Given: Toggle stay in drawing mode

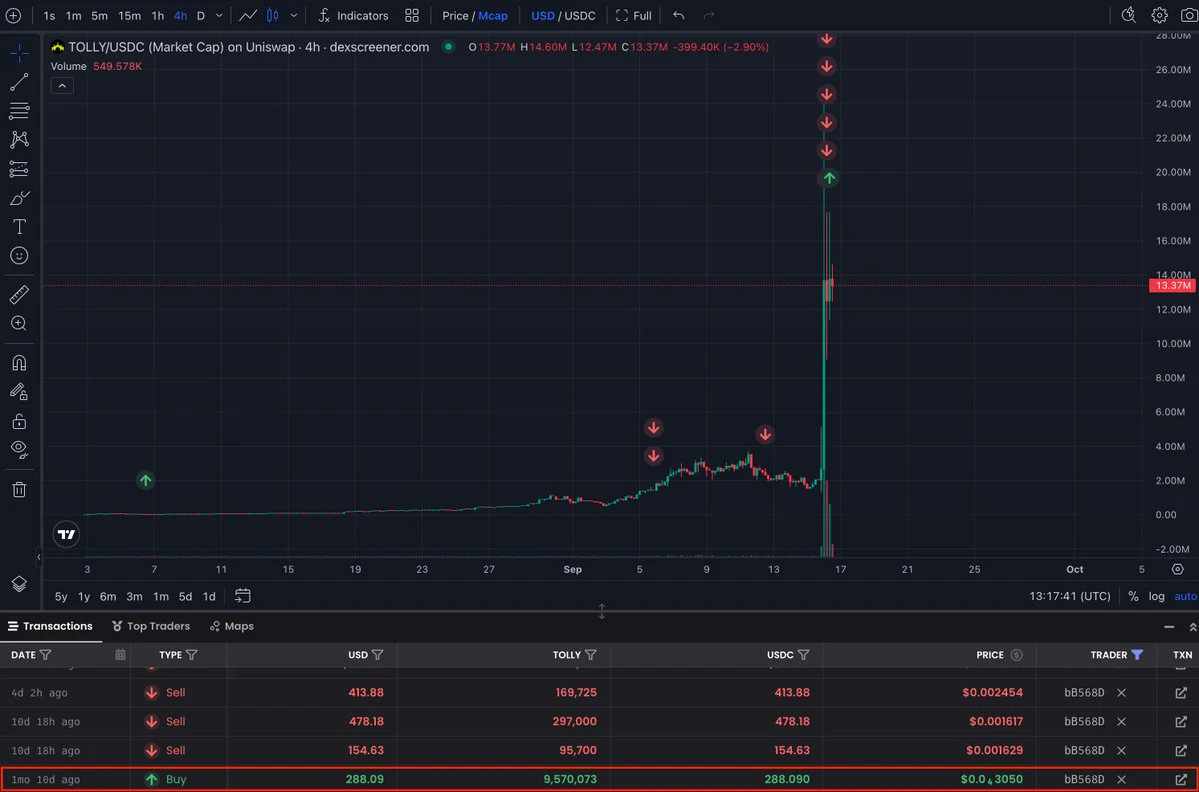Looking at the screenshot, I should click(19, 392).
